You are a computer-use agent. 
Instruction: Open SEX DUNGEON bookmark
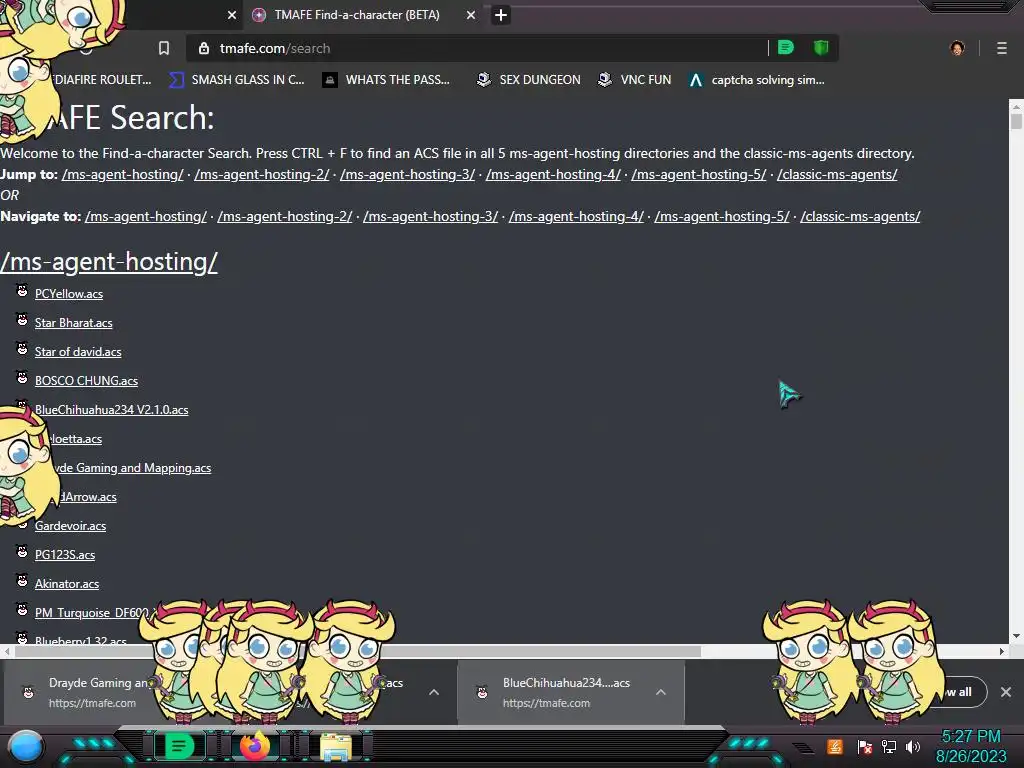coord(528,80)
